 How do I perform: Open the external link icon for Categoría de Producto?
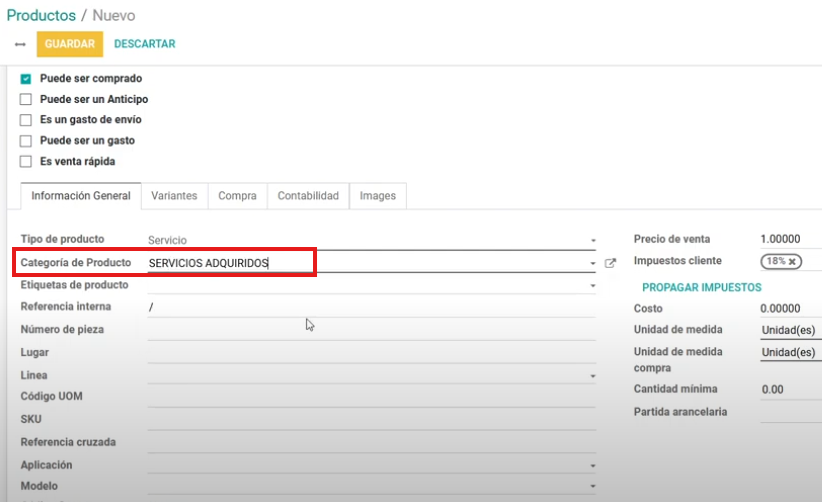611,264
